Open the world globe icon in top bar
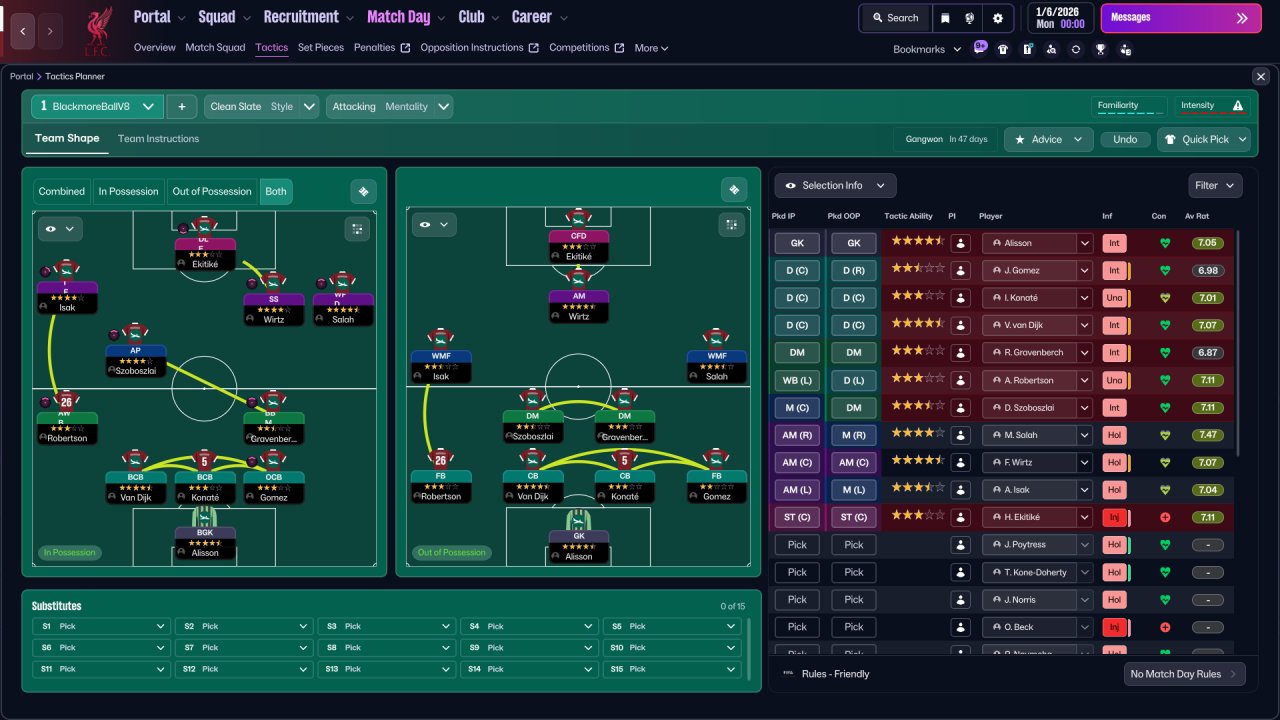The width and height of the screenshot is (1280, 720). click(970, 18)
